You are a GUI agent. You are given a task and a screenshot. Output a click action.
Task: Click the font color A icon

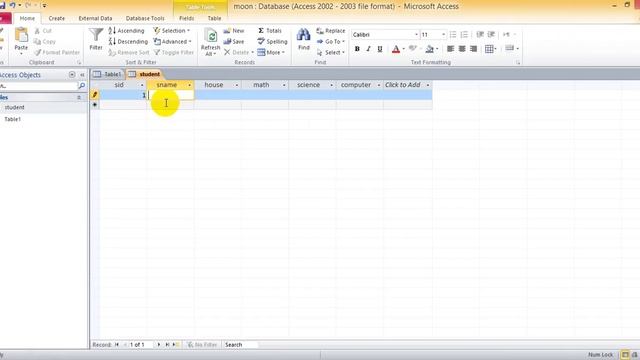pos(396,49)
